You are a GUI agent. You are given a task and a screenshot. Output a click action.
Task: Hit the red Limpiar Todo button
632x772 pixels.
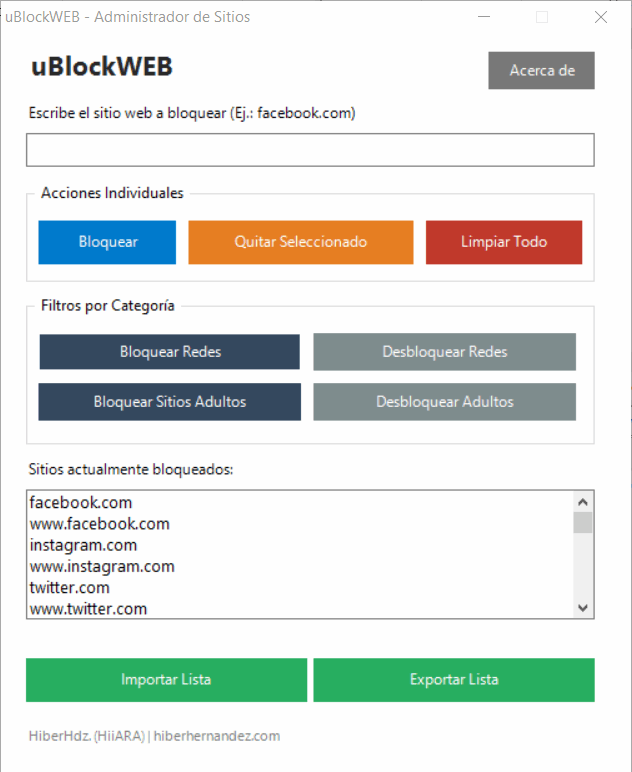503,242
